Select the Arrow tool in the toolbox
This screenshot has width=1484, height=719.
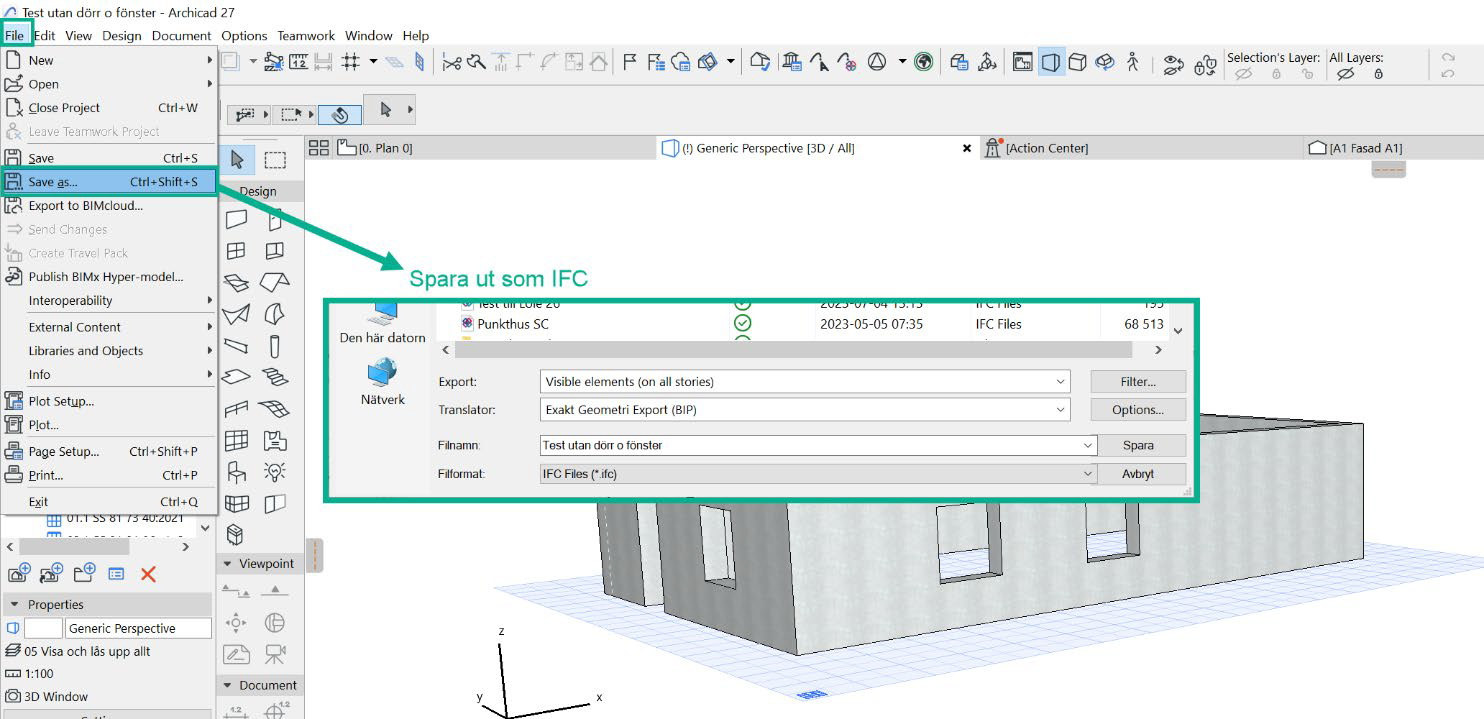point(237,160)
